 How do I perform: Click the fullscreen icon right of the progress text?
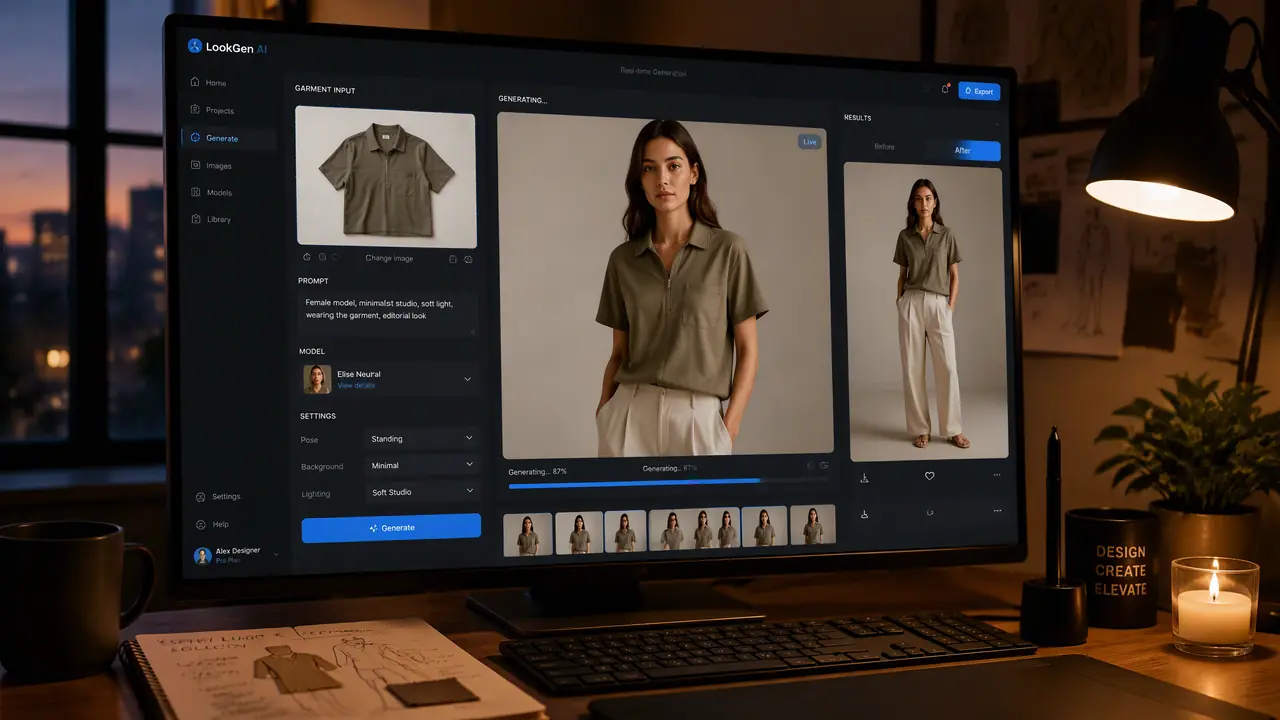coord(824,466)
